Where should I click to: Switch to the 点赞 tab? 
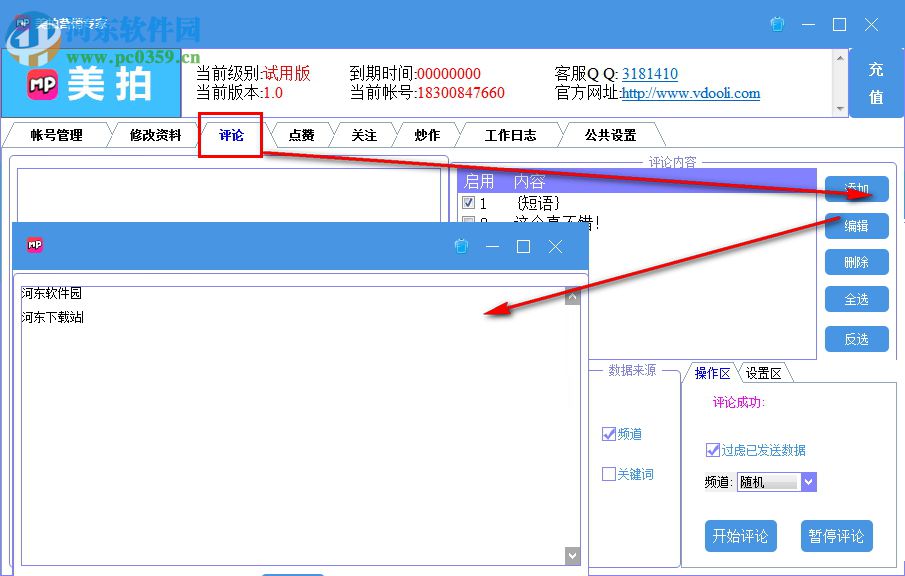(301, 134)
